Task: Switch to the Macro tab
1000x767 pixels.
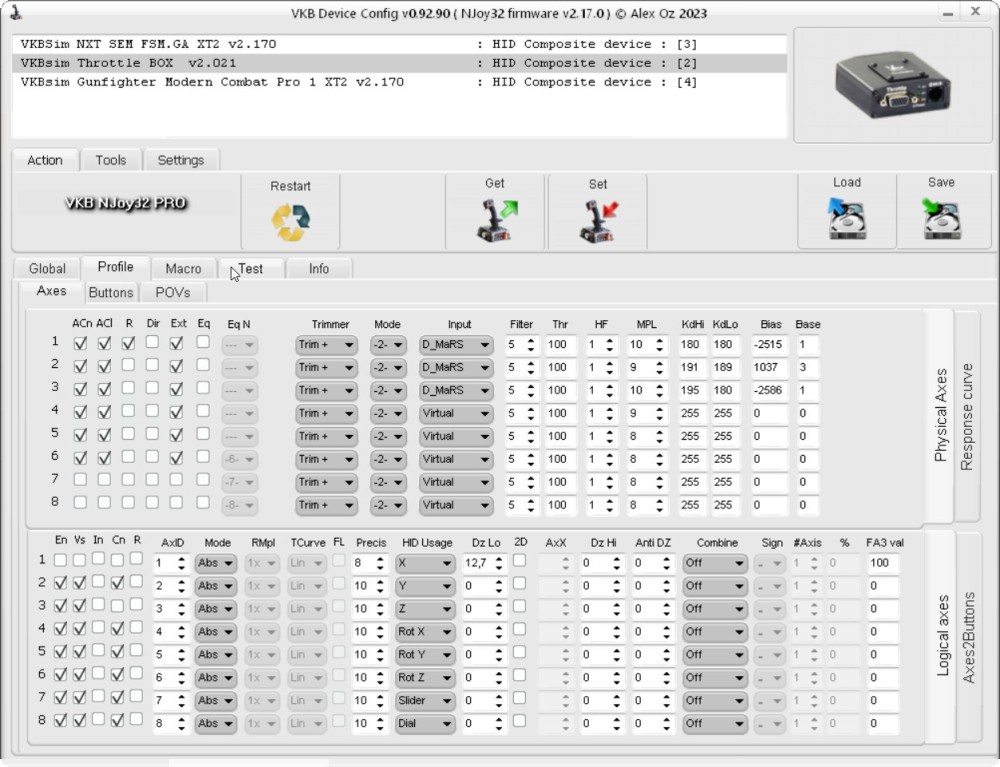Action: tap(184, 269)
